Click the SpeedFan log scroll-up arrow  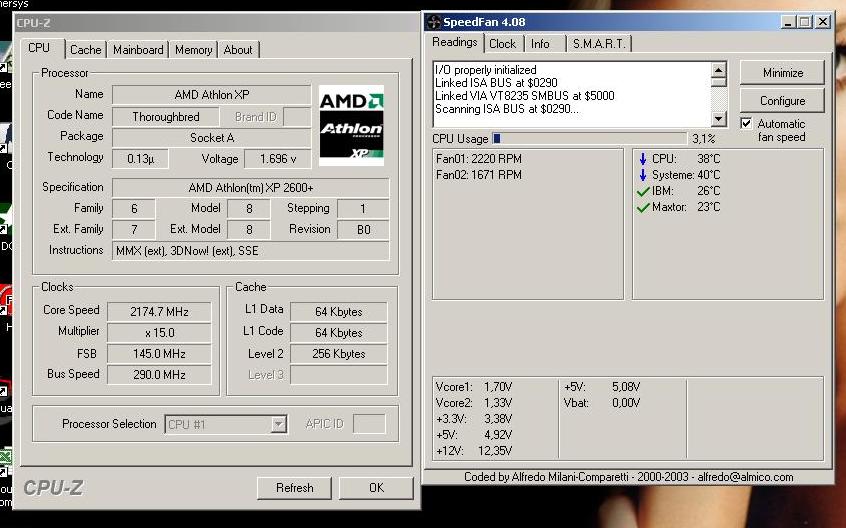pyautogui.click(x=718, y=70)
